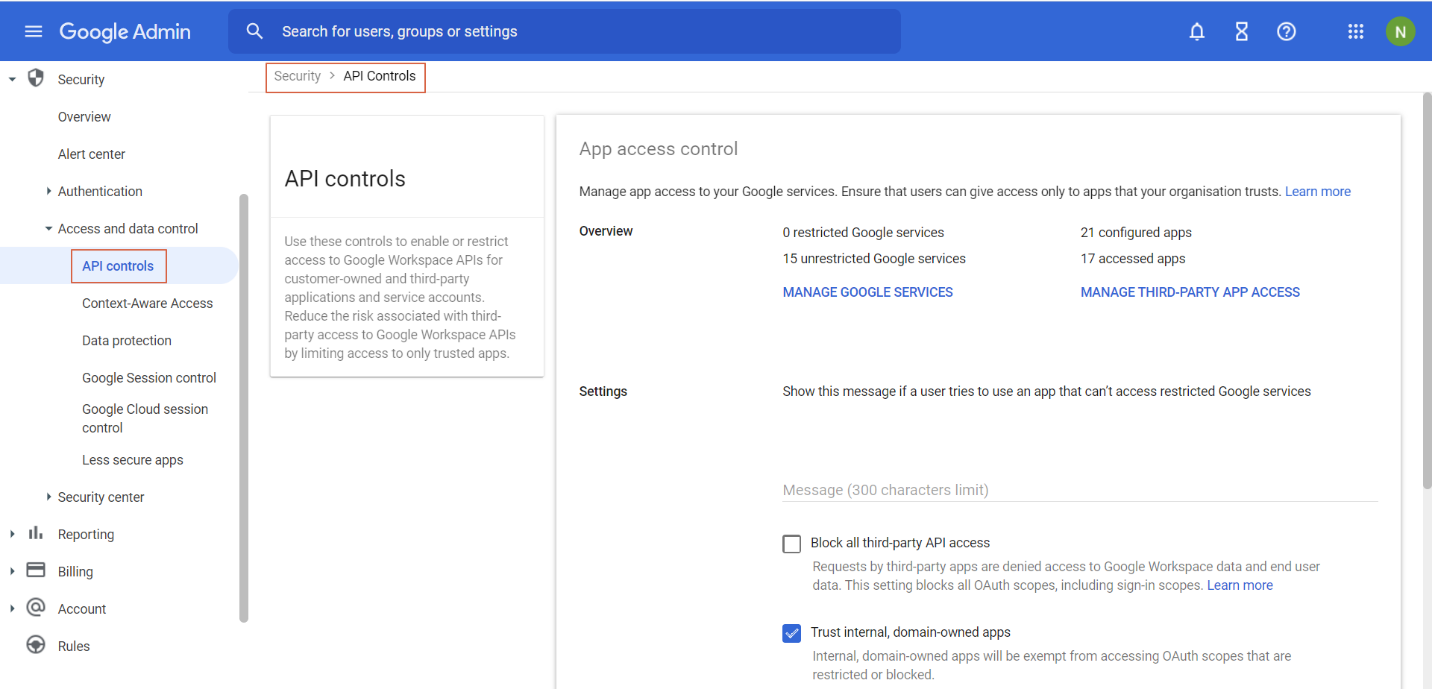Click the Billing card icon
The width and height of the screenshot is (1432, 689).
(x=36, y=570)
